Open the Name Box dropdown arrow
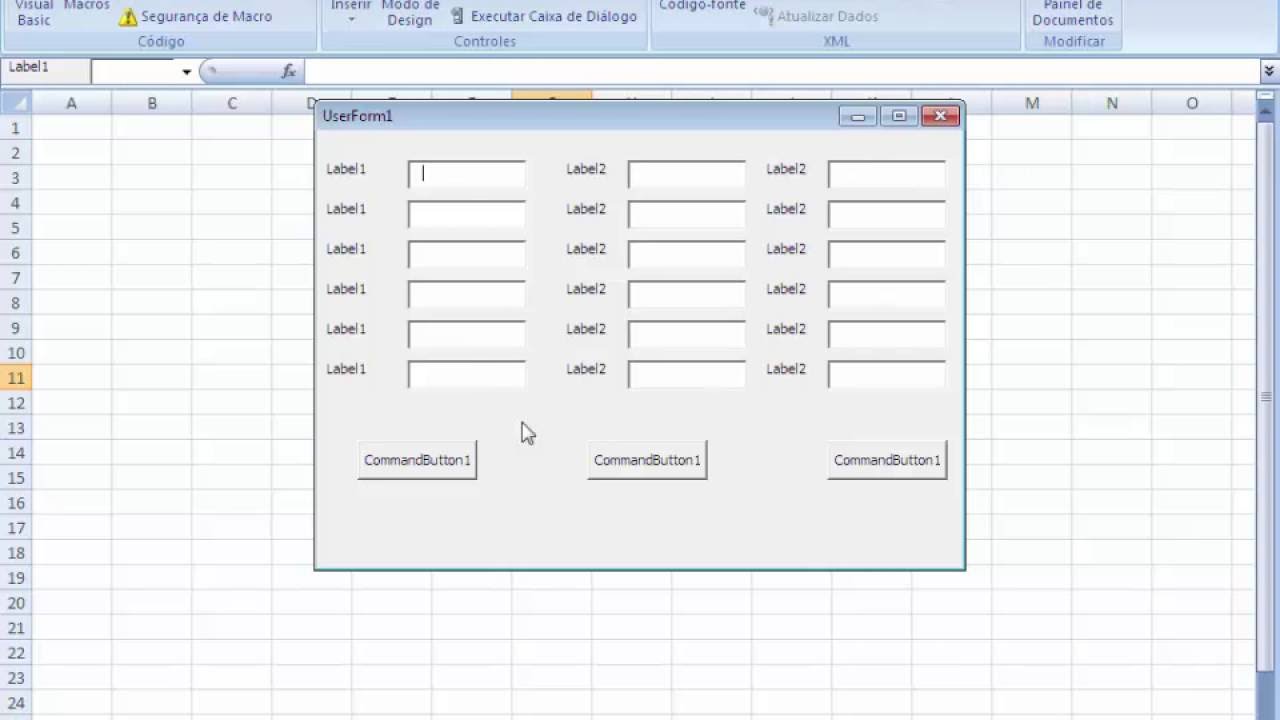Viewport: 1280px width, 720px height. [x=186, y=71]
